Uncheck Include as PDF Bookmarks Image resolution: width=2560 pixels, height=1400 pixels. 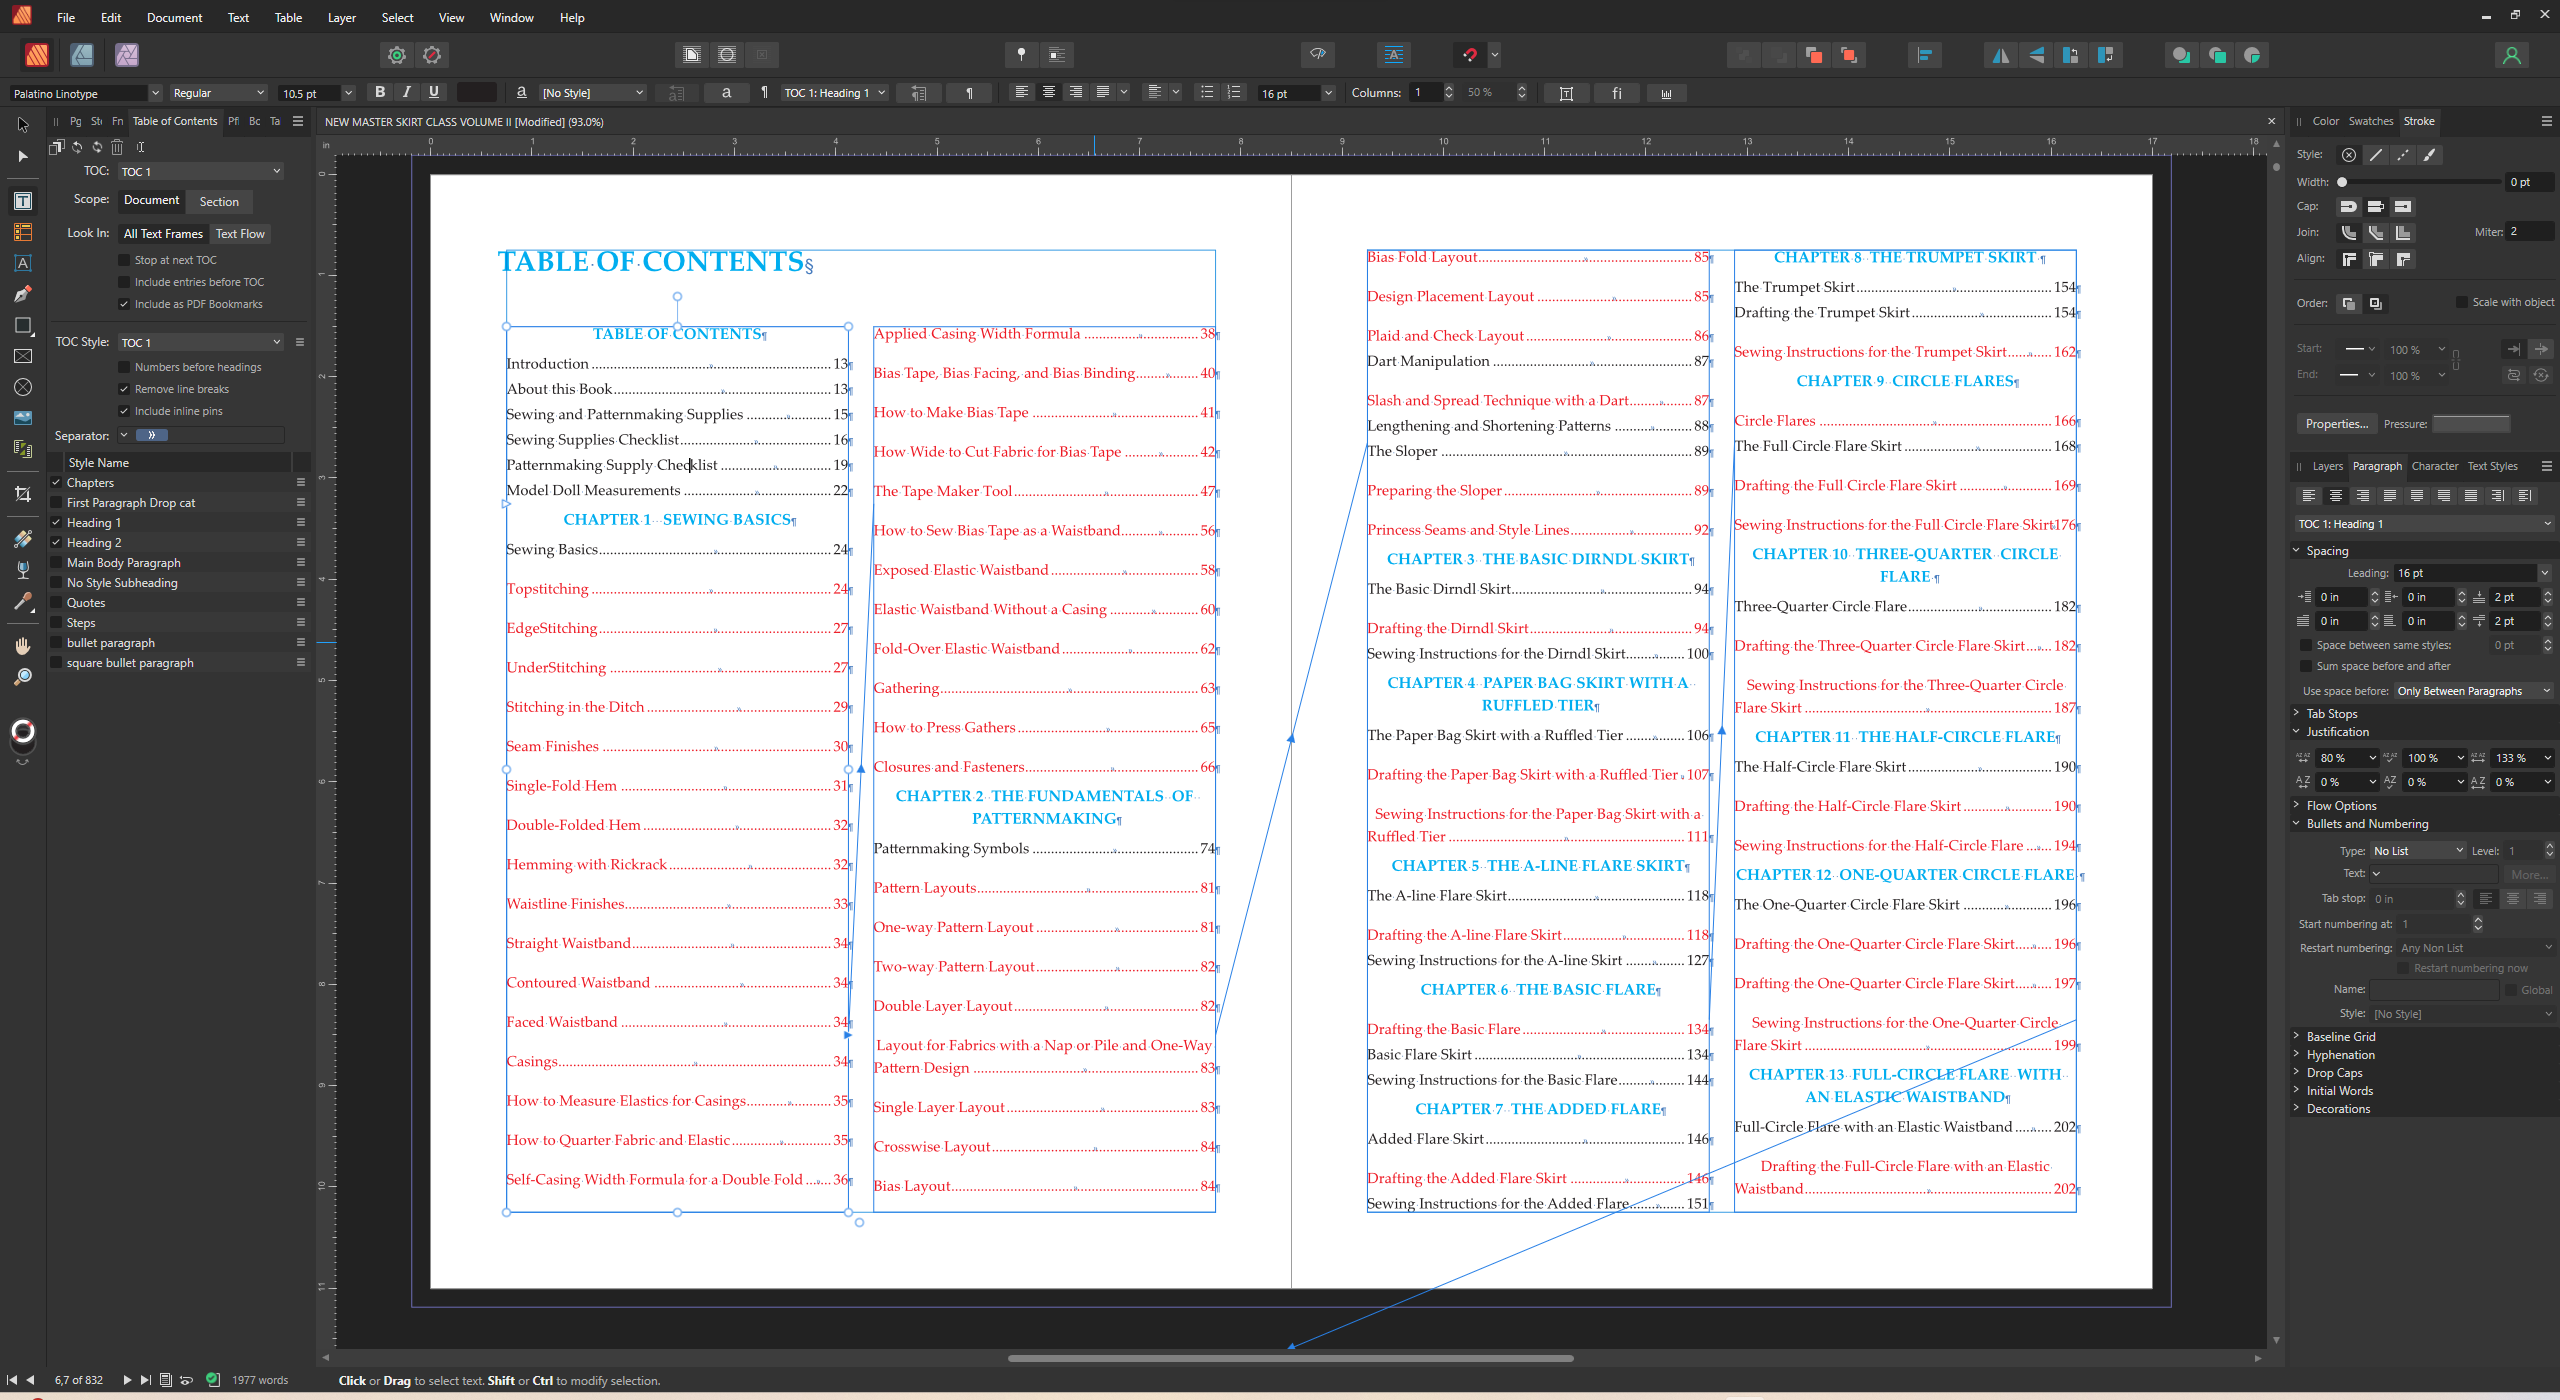[124, 304]
